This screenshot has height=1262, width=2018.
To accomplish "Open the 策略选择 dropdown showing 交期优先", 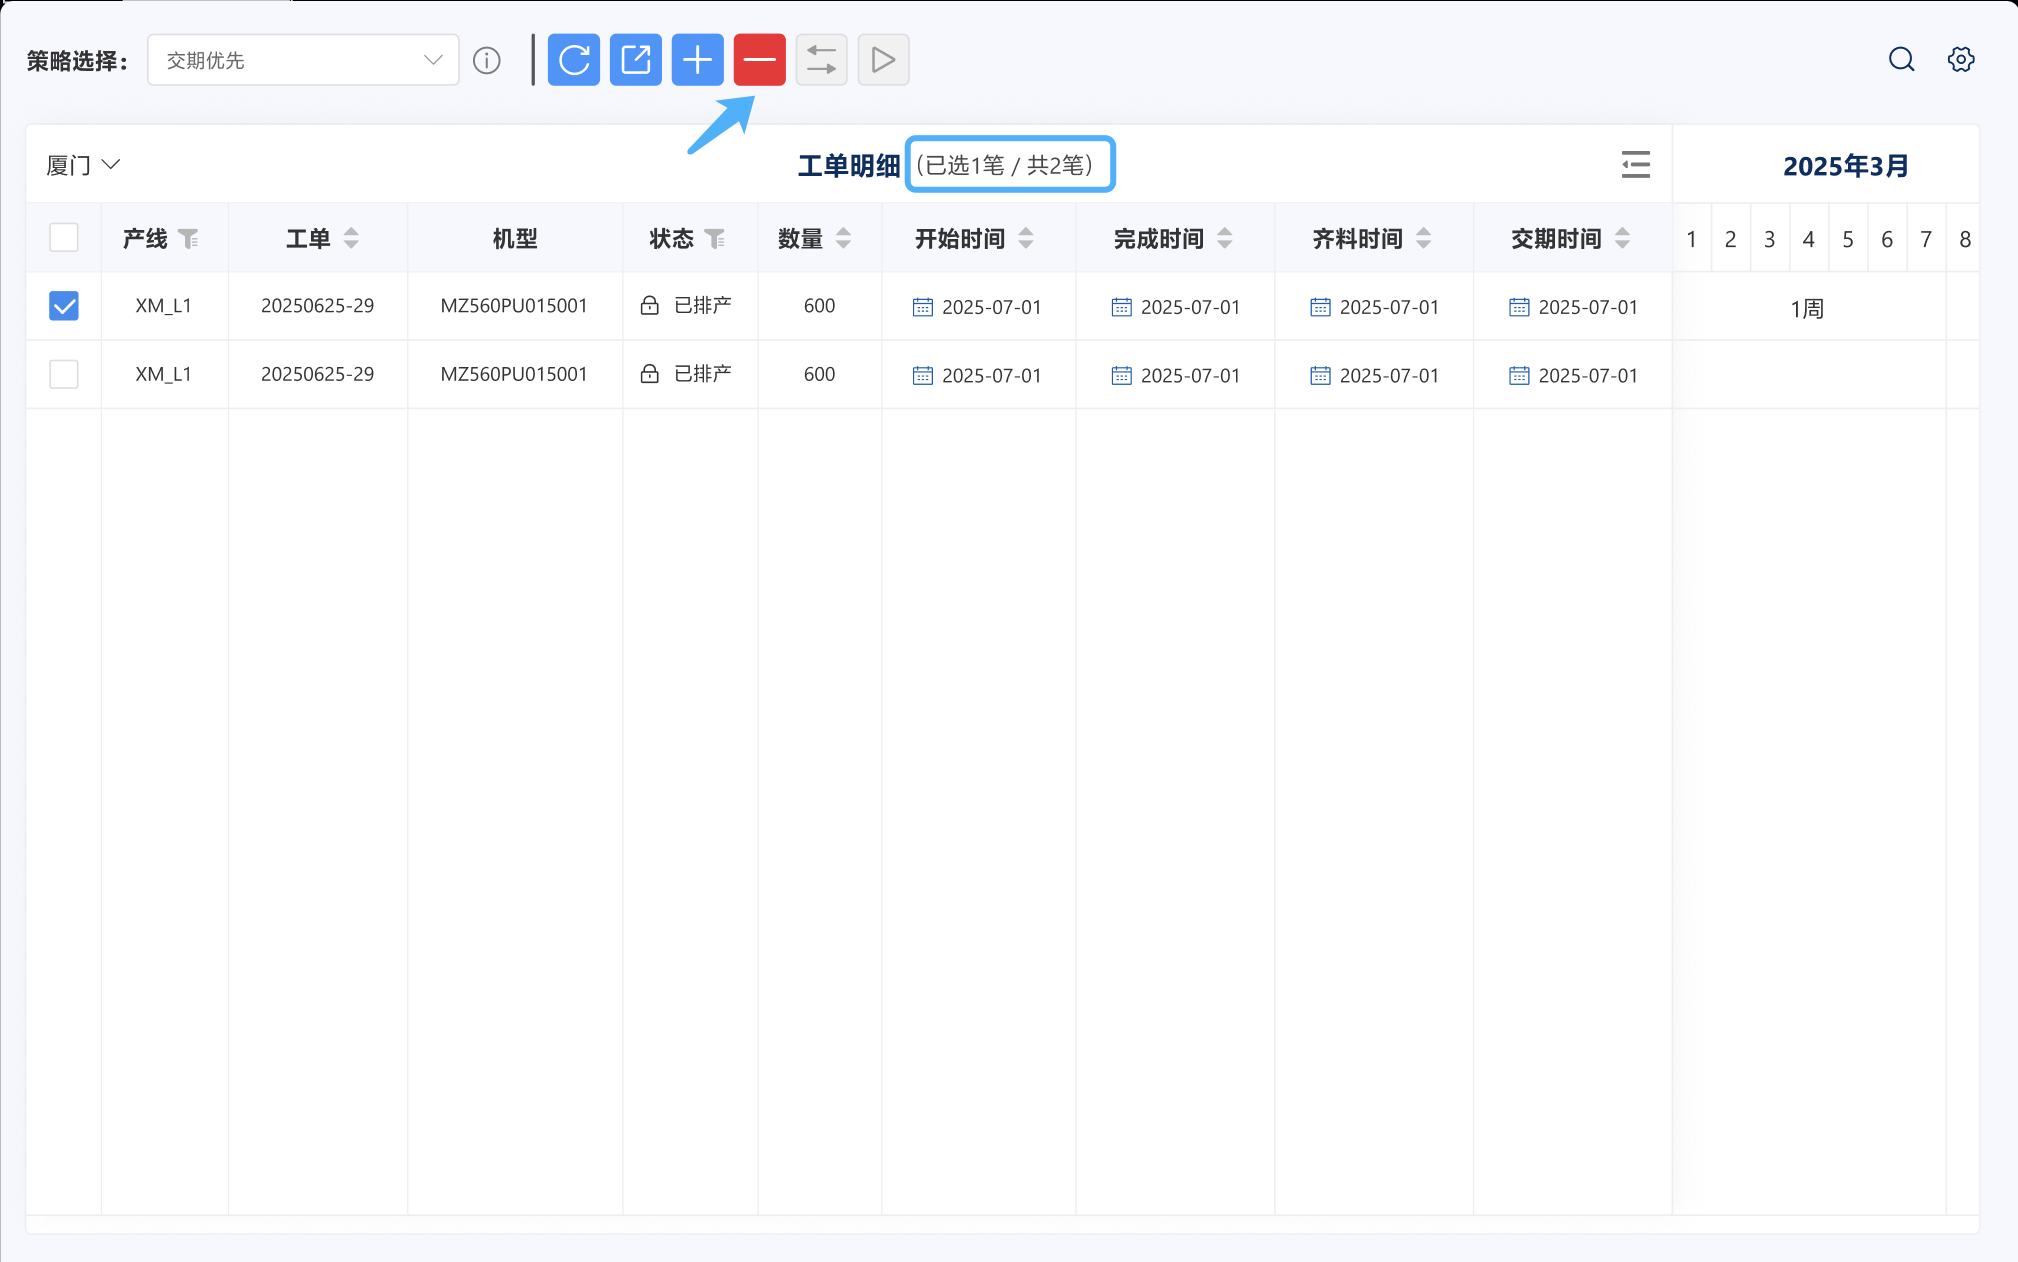I will pyautogui.click(x=303, y=60).
